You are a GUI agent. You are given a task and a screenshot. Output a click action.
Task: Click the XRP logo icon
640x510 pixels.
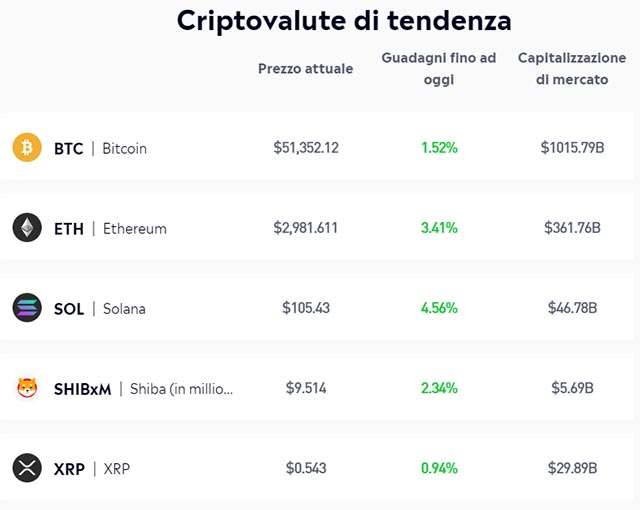coord(27,468)
